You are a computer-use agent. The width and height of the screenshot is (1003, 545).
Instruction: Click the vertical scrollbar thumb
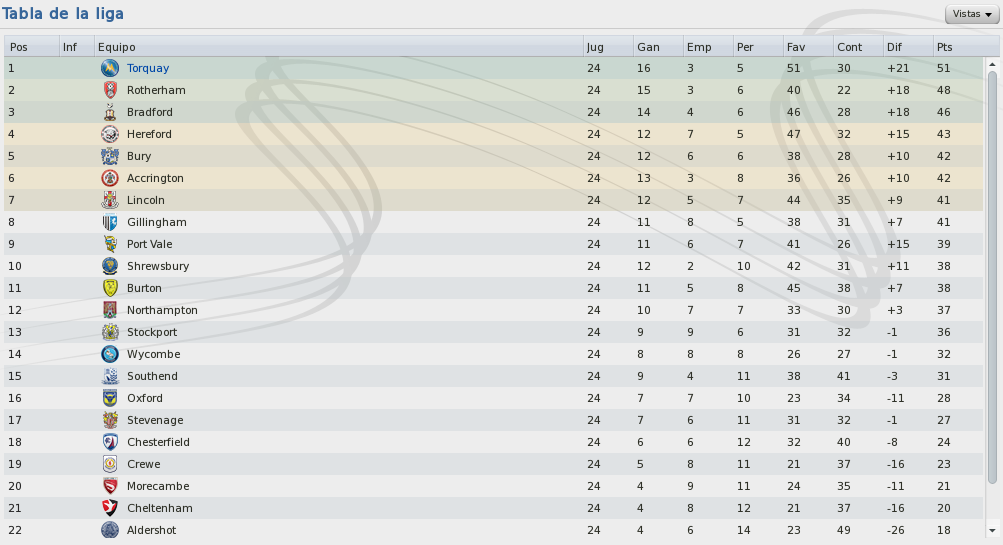992,277
